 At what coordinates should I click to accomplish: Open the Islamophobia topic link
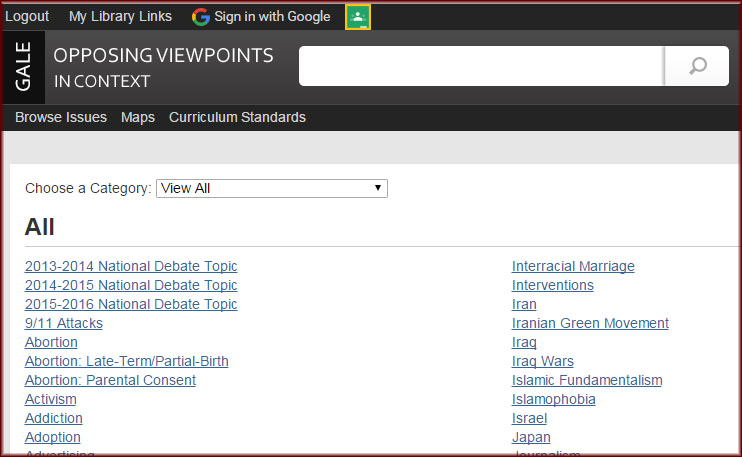(553, 399)
